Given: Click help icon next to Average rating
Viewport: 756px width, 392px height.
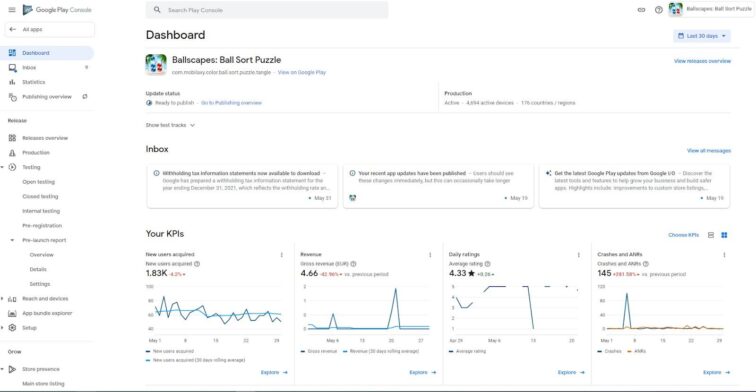Looking at the screenshot, I should pyautogui.click(x=487, y=264).
